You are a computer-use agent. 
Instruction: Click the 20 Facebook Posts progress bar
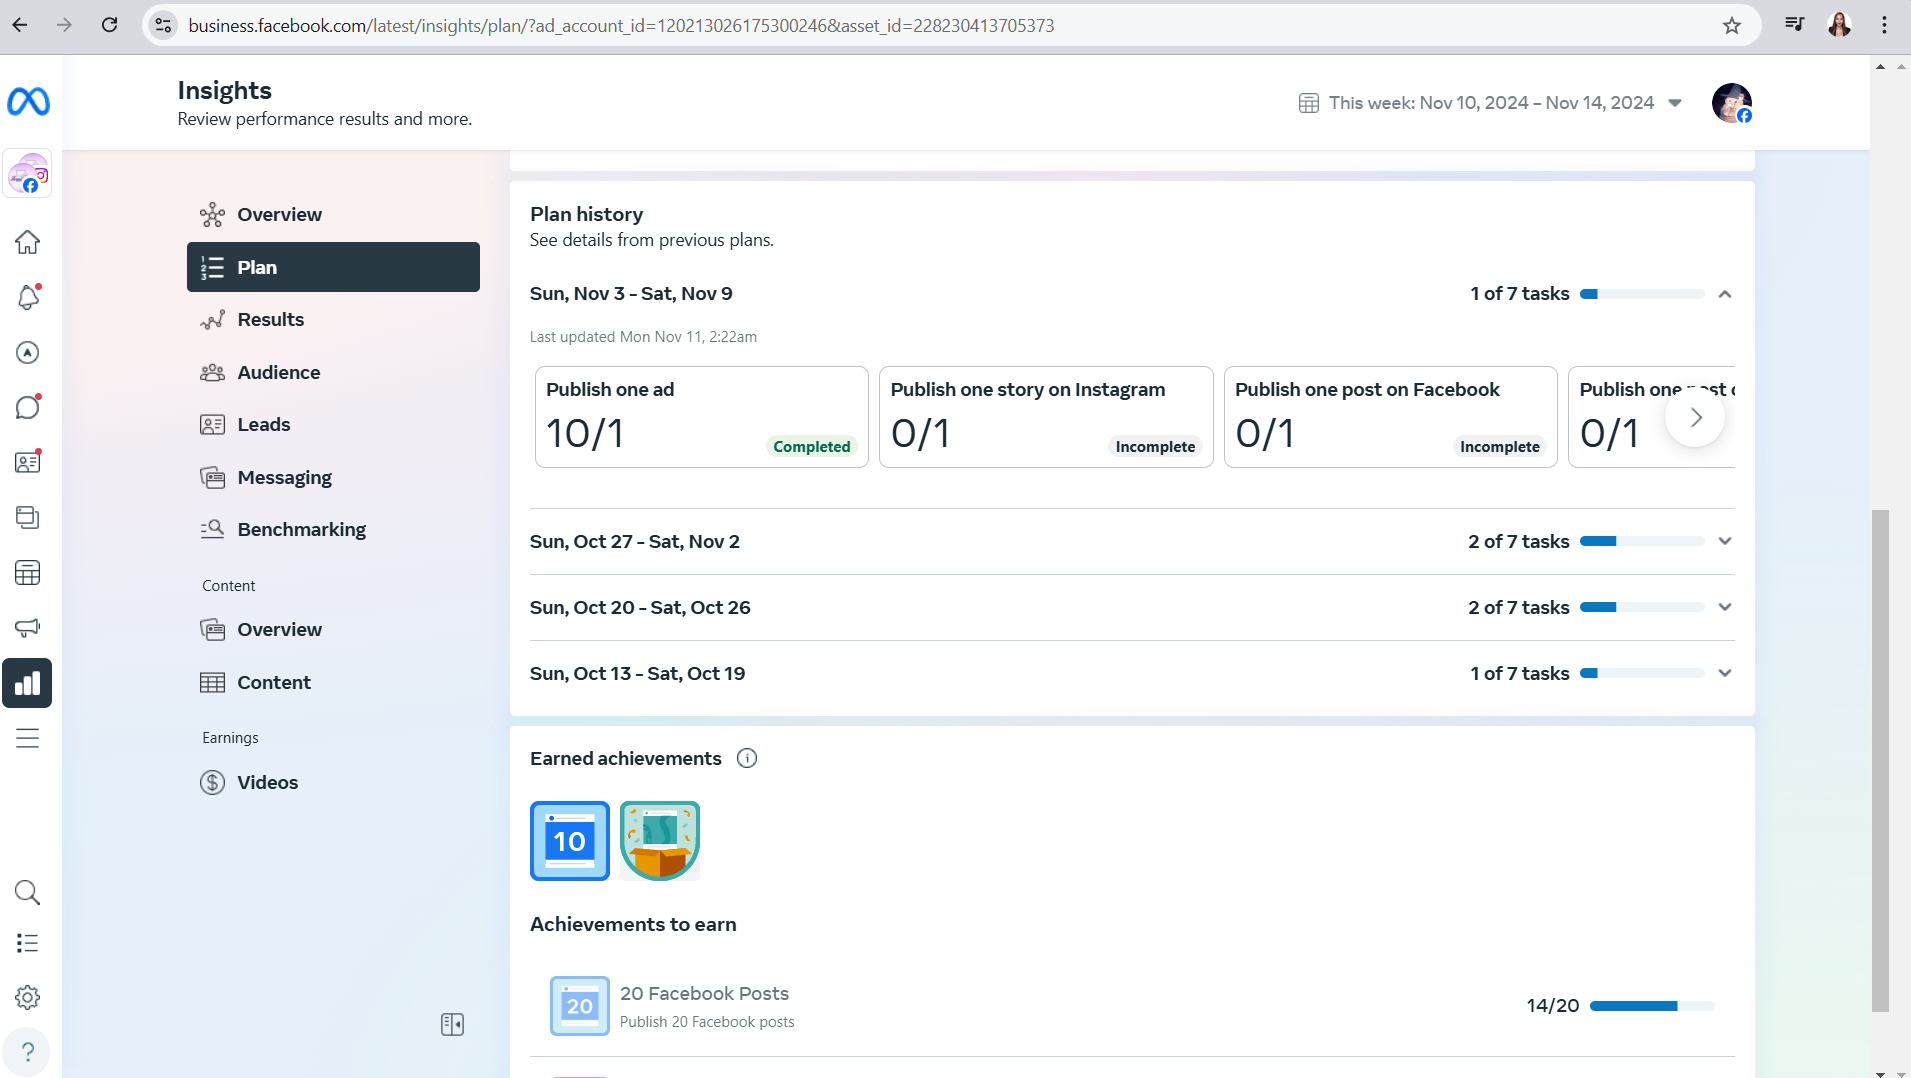click(x=1651, y=1006)
